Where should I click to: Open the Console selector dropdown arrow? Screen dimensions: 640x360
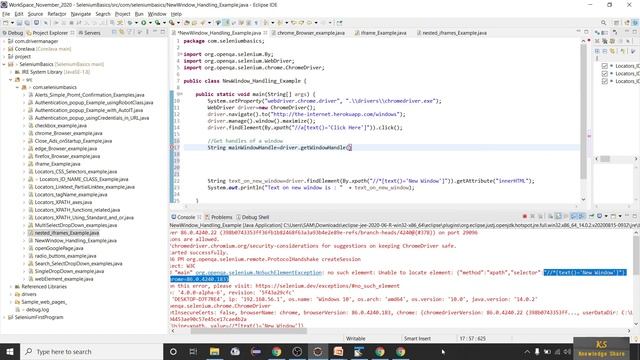606,216
